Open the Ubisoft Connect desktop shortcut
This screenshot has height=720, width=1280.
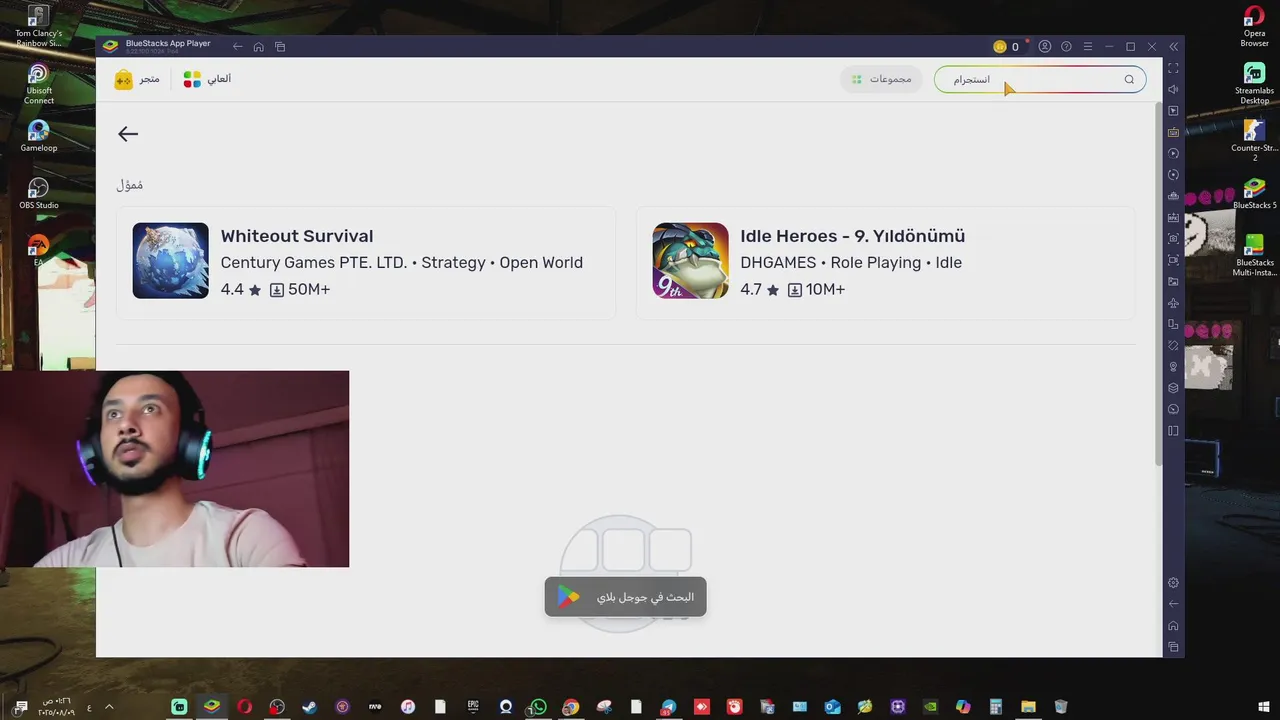click(x=39, y=84)
